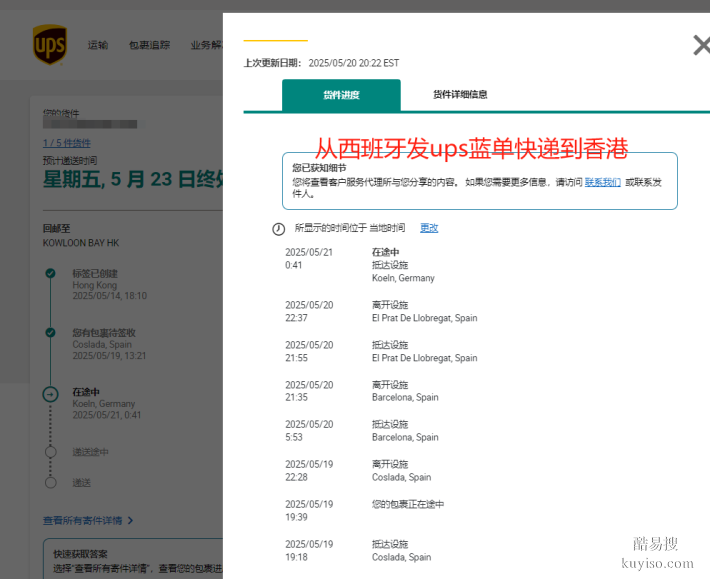Open the 联系我们 link

[x=603, y=182]
